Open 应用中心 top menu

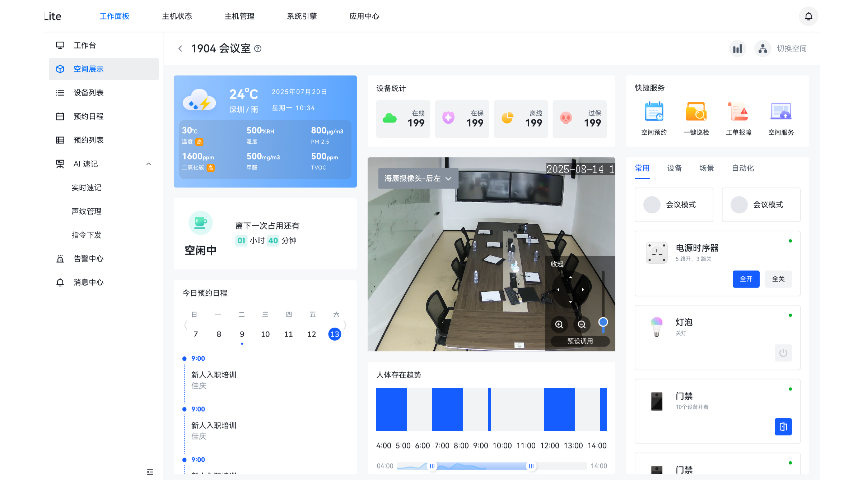(x=364, y=16)
